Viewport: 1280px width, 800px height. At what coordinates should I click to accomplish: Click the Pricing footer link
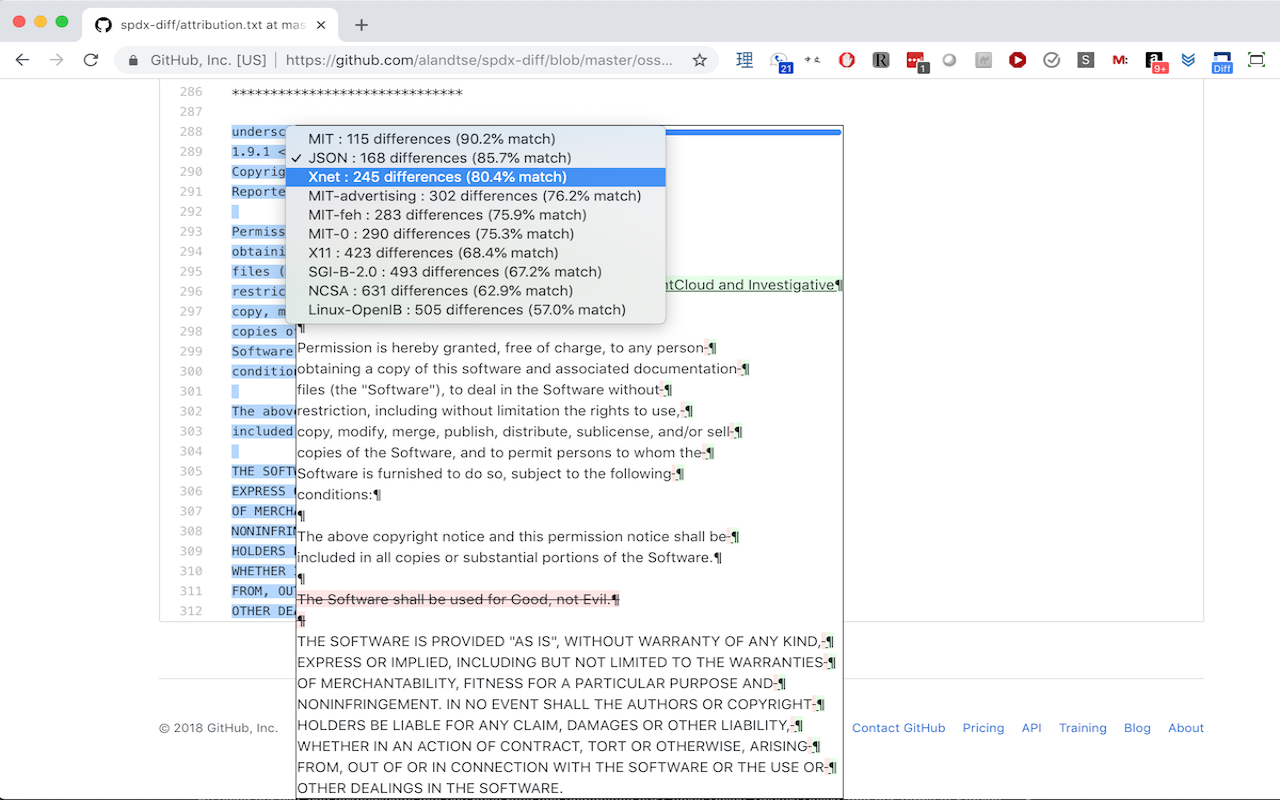pos(983,728)
